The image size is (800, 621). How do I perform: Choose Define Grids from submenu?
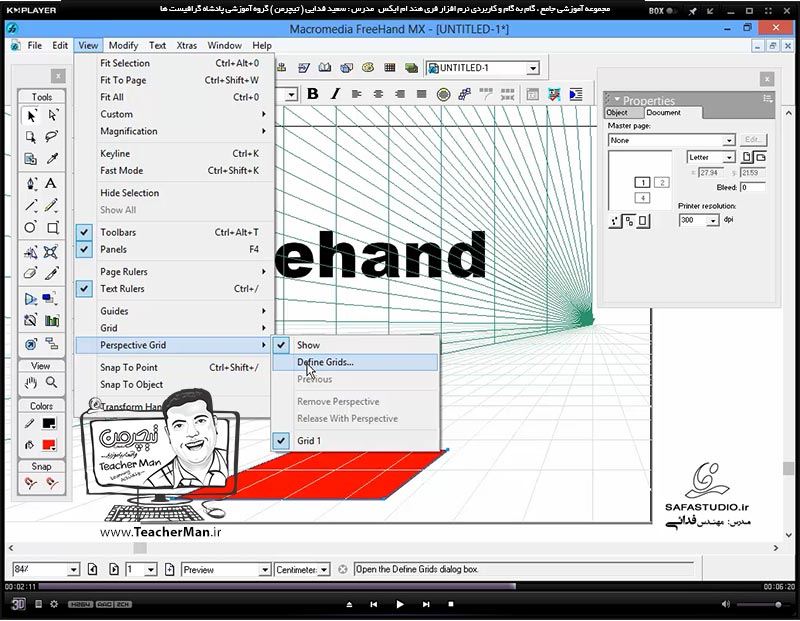point(355,362)
